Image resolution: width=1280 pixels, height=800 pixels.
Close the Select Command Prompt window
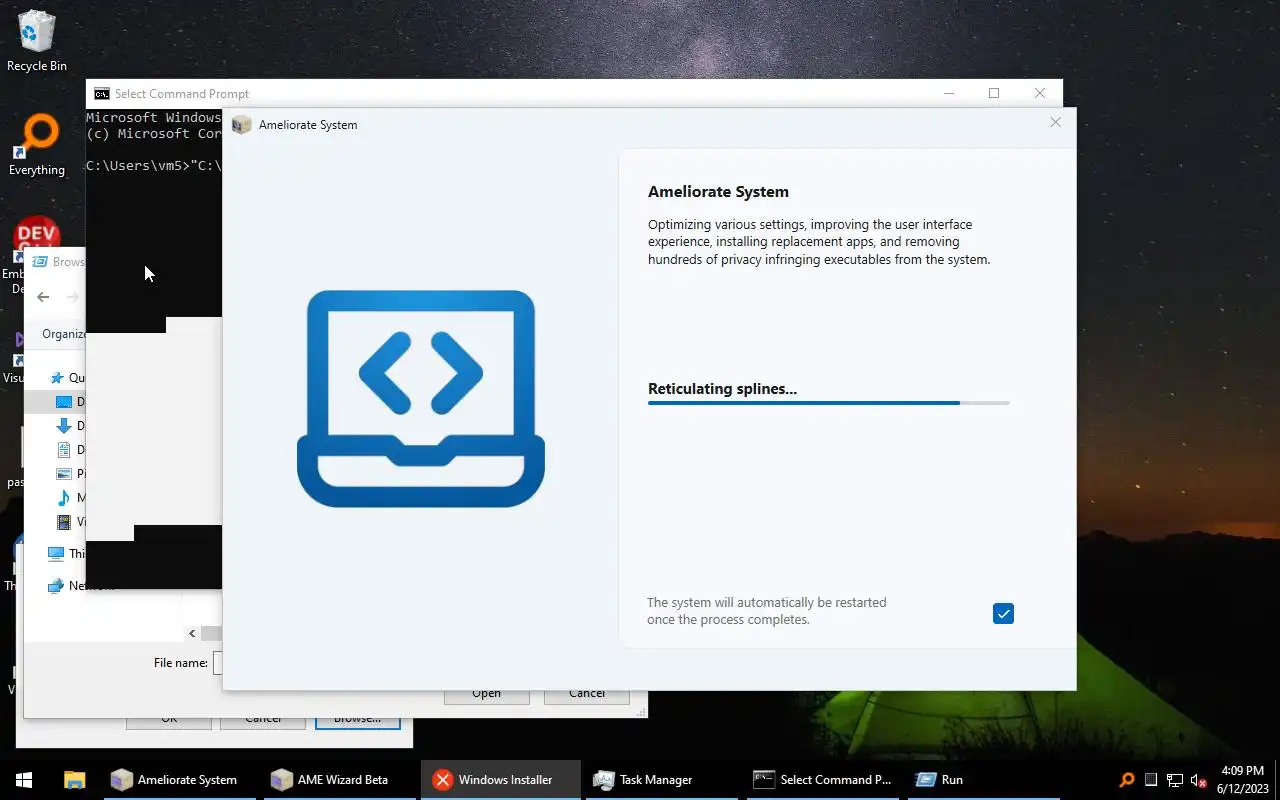pyautogui.click(x=1040, y=93)
